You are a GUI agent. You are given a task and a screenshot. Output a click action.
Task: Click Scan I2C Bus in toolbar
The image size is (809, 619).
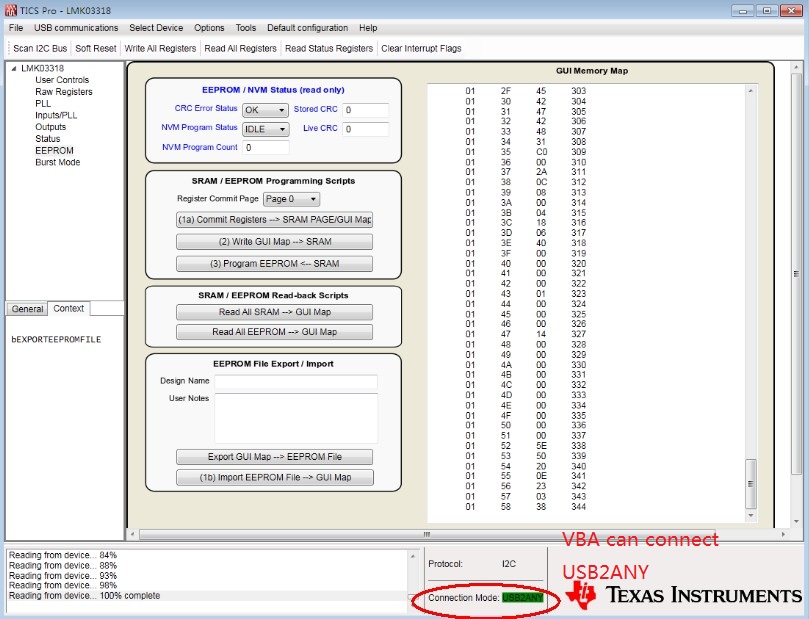coord(40,48)
